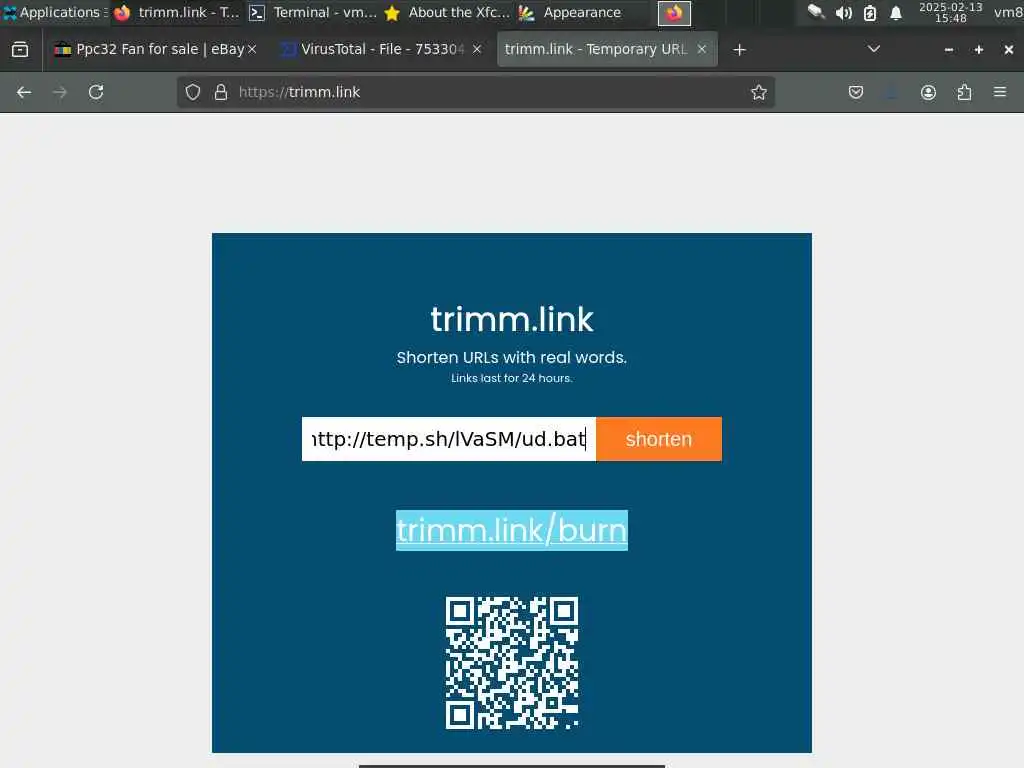
Task: Click the trimm.link site heading
Action: pyautogui.click(x=511, y=319)
